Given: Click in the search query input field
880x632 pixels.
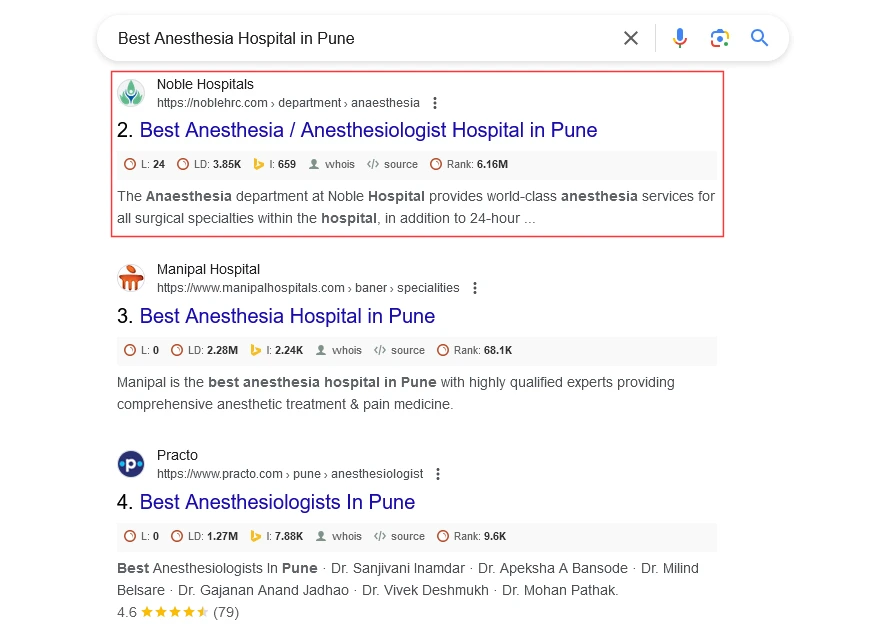Looking at the screenshot, I should [x=360, y=39].
